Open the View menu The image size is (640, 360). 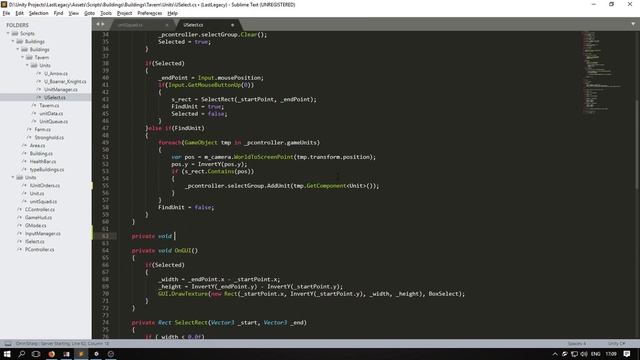coord(73,13)
